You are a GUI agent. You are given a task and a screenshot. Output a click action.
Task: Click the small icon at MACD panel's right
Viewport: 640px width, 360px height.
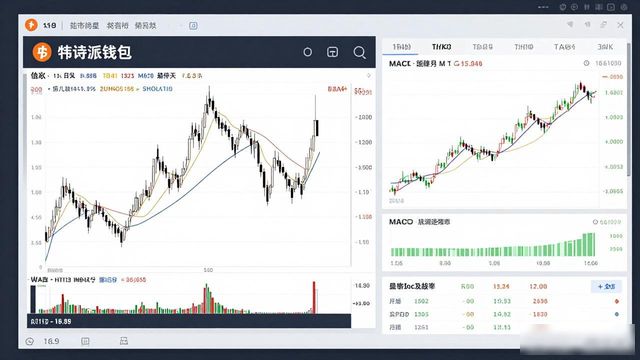coord(595,222)
